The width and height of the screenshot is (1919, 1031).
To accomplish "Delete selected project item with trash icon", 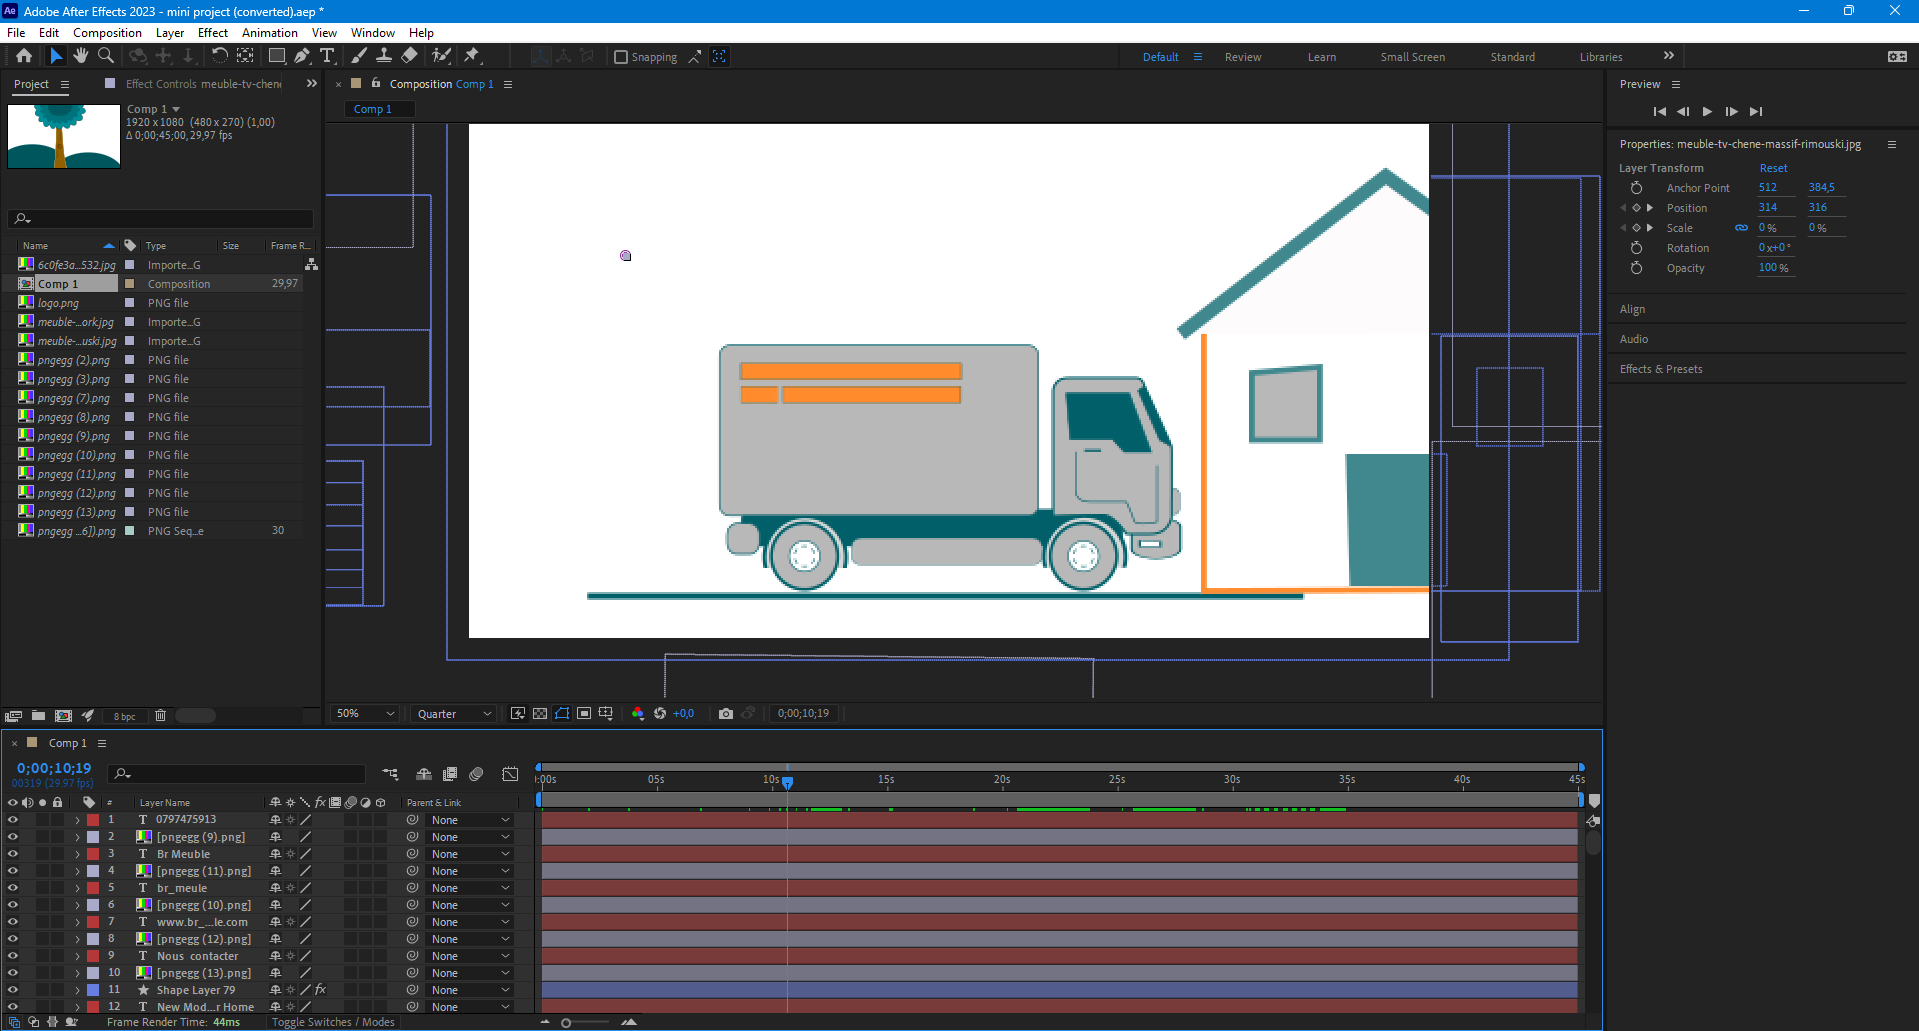I will 160,715.
